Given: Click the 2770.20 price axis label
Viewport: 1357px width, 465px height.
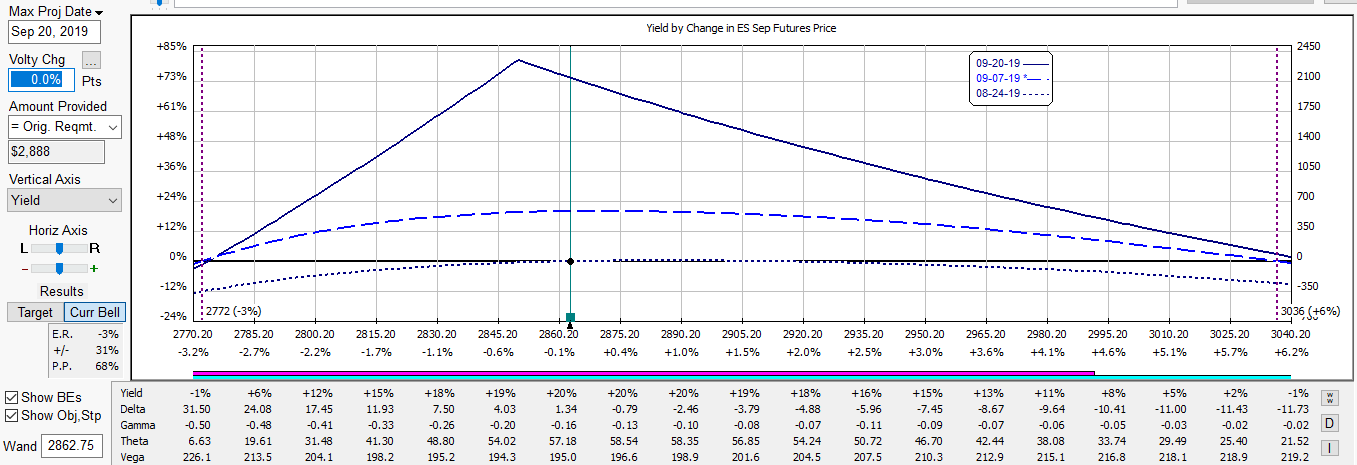Looking at the screenshot, I should [192, 335].
